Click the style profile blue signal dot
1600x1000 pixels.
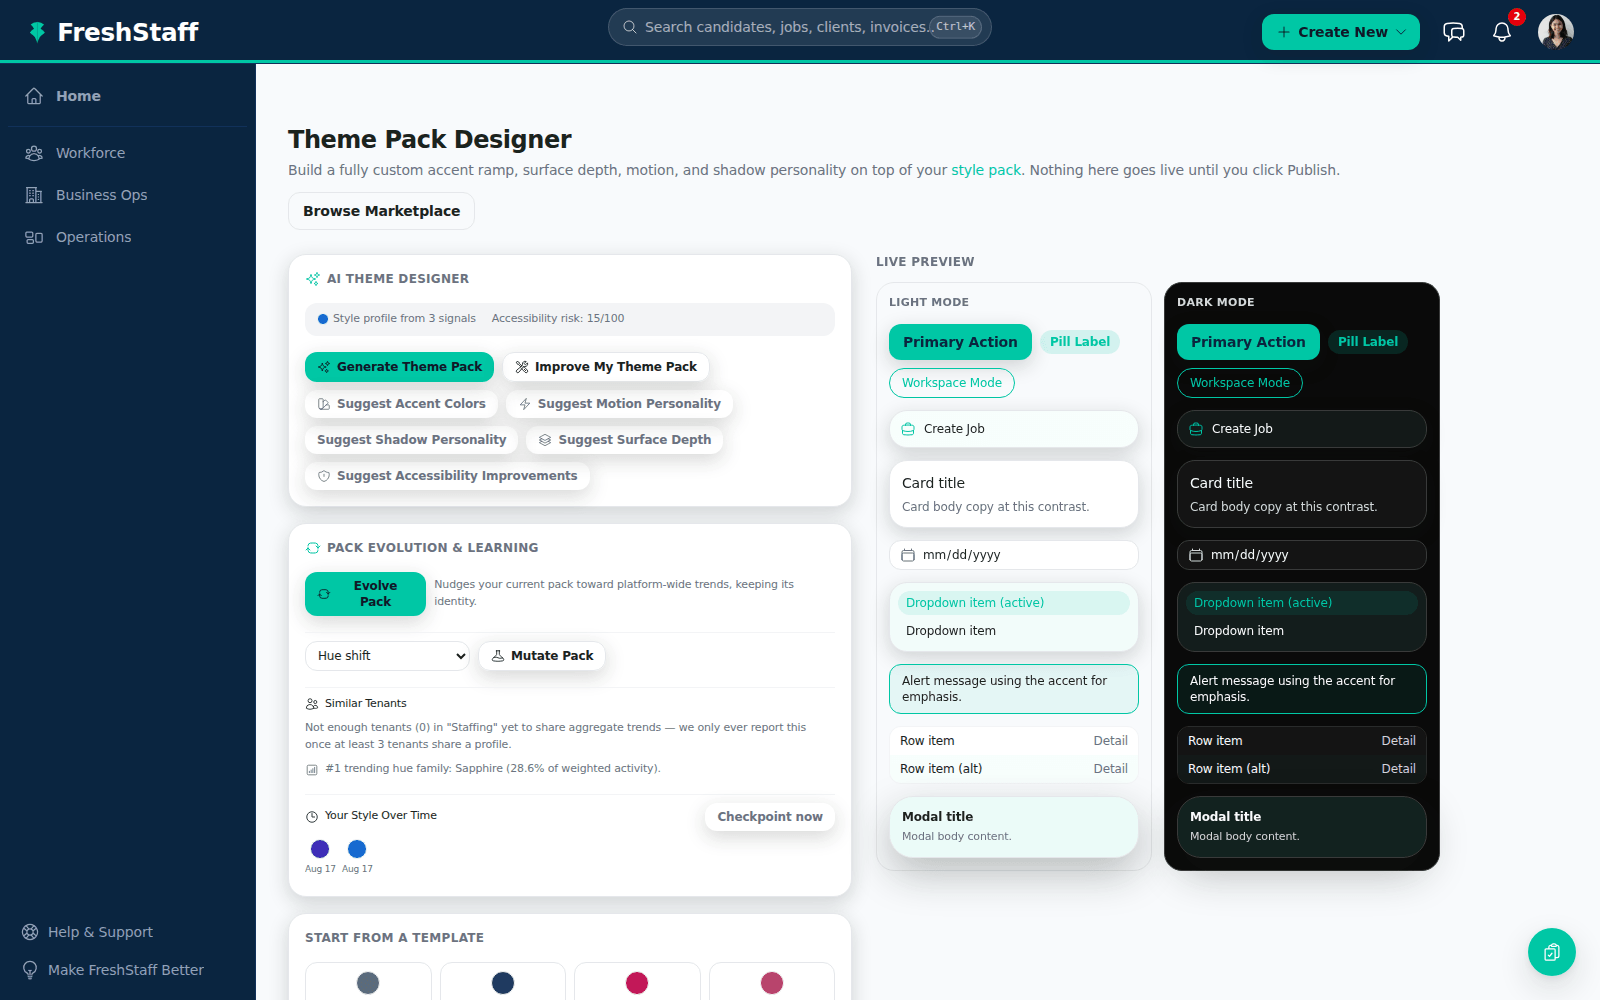(323, 319)
